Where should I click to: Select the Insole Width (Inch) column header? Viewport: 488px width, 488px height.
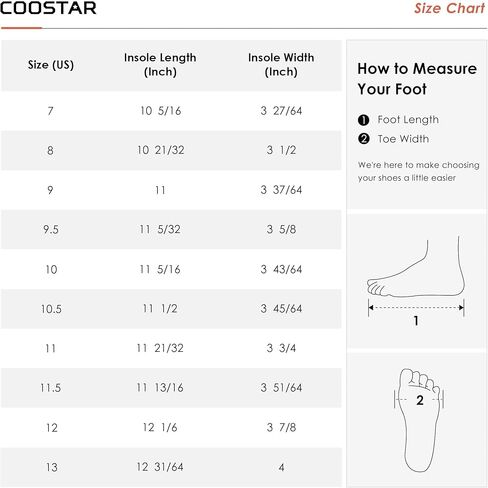click(x=281, y=65)
